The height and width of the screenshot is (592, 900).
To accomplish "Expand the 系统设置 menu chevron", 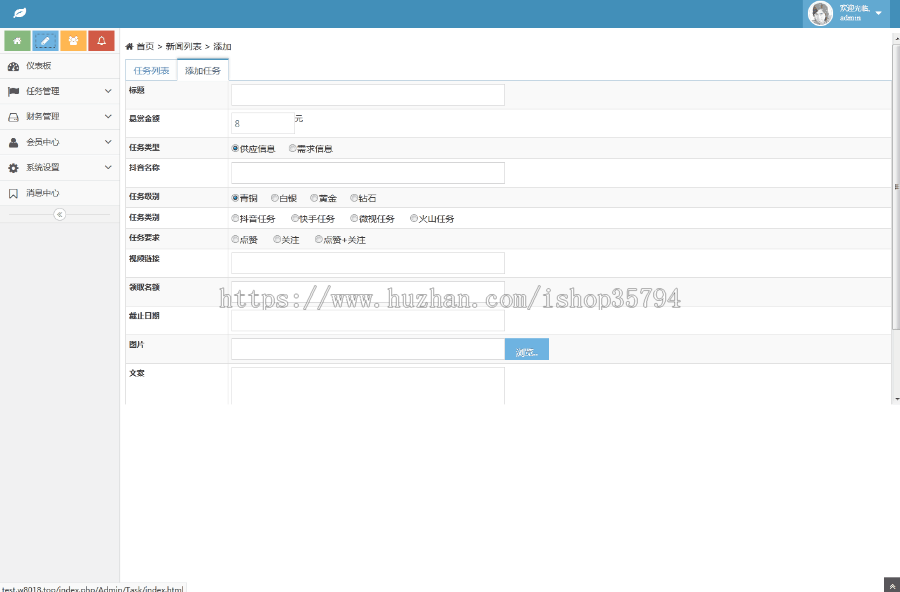I will 108,167.
